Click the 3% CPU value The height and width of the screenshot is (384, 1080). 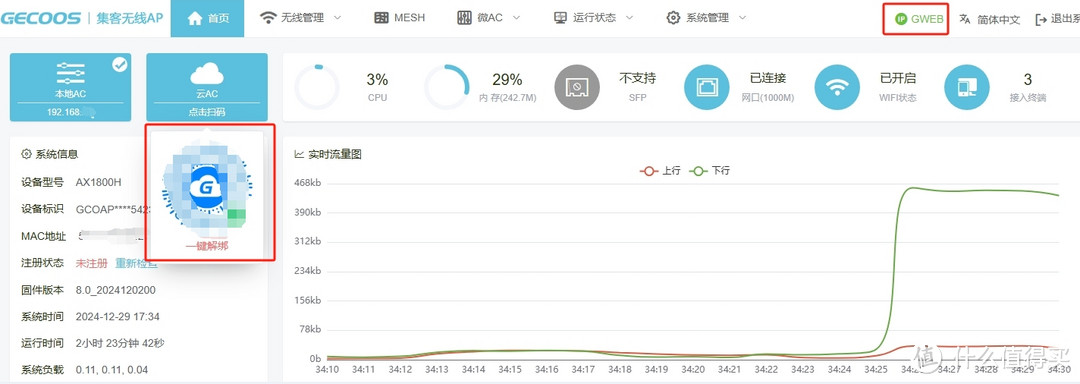tap(377, 79)
